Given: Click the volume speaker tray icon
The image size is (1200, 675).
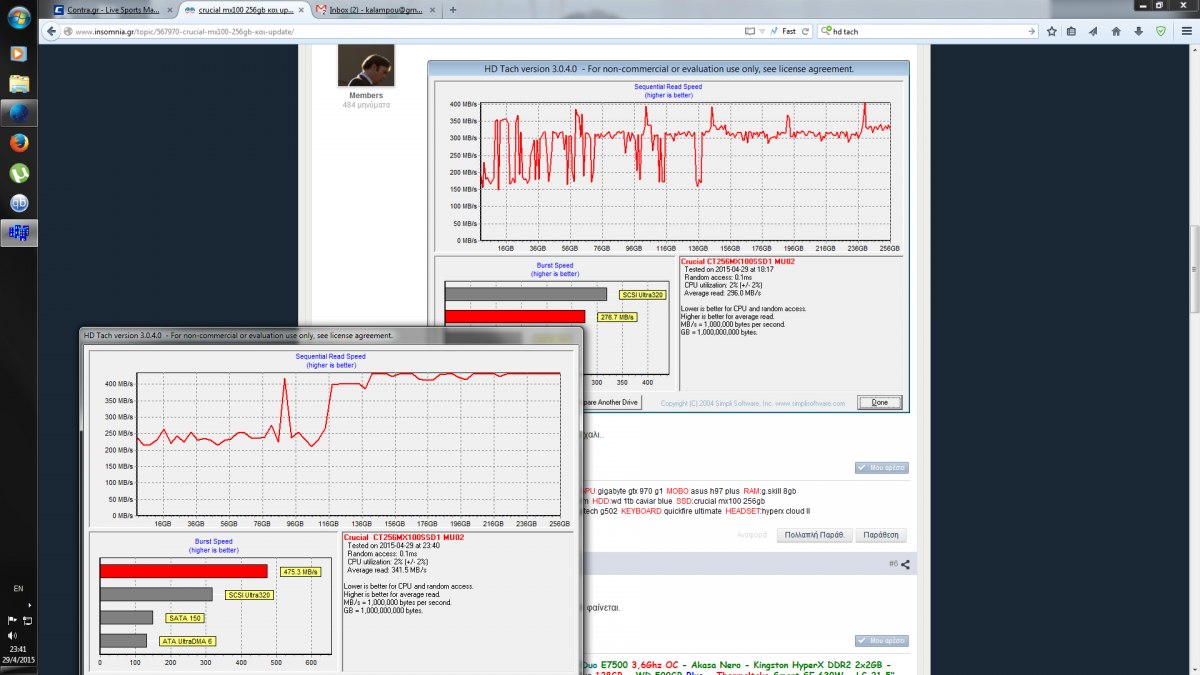Looking at the screenshot, I should click(x=12, y=635).
